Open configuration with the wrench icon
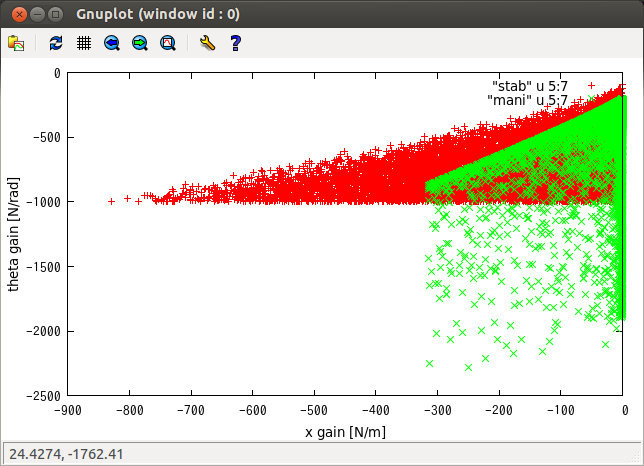644x466 pixels. click(207, 43)
